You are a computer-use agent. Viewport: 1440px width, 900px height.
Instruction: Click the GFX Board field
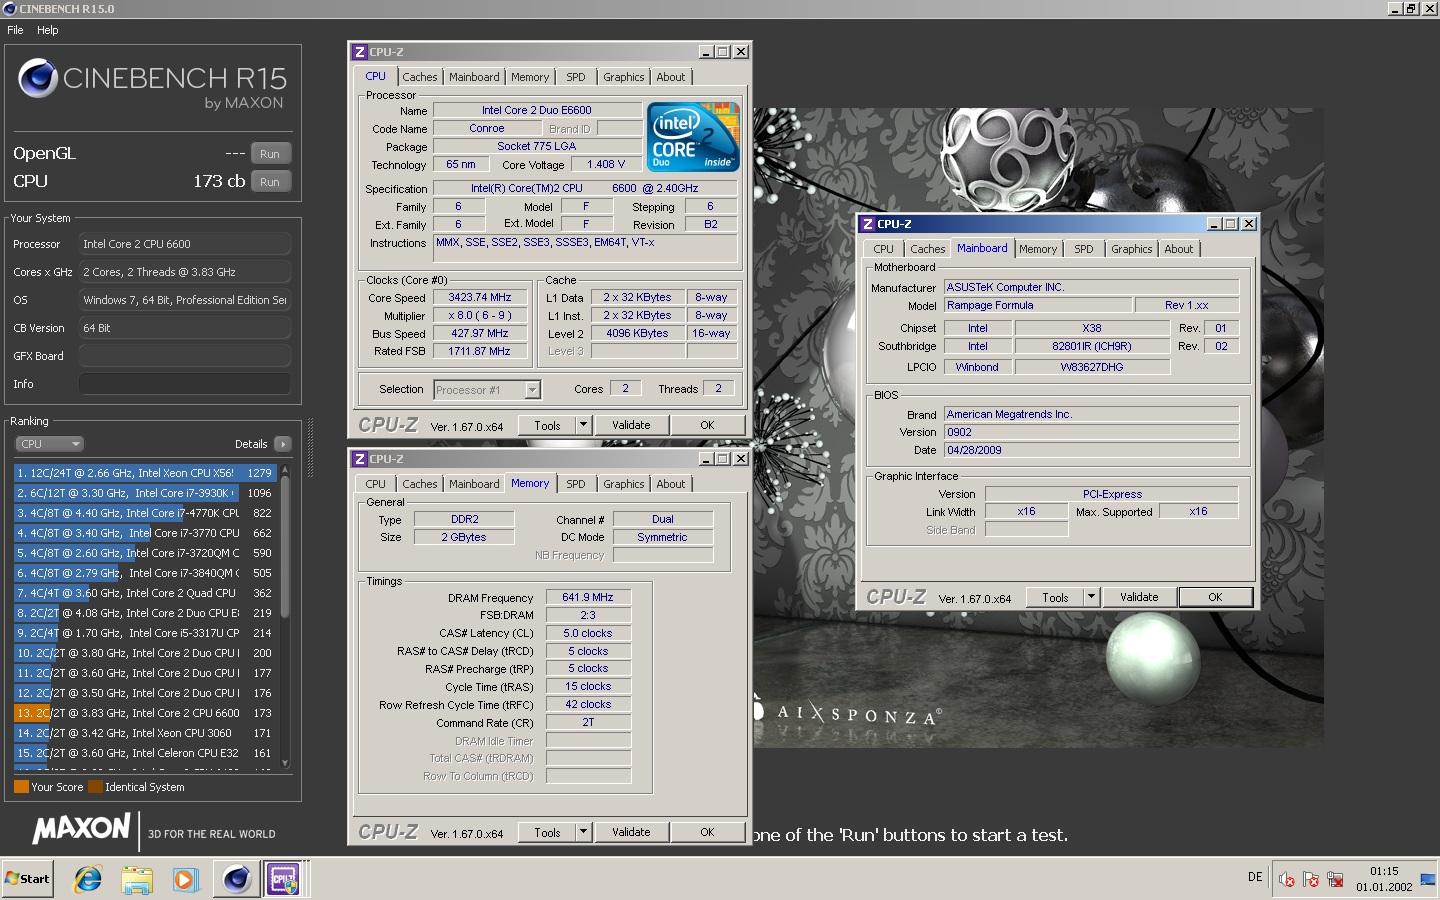tap(185, 356)
